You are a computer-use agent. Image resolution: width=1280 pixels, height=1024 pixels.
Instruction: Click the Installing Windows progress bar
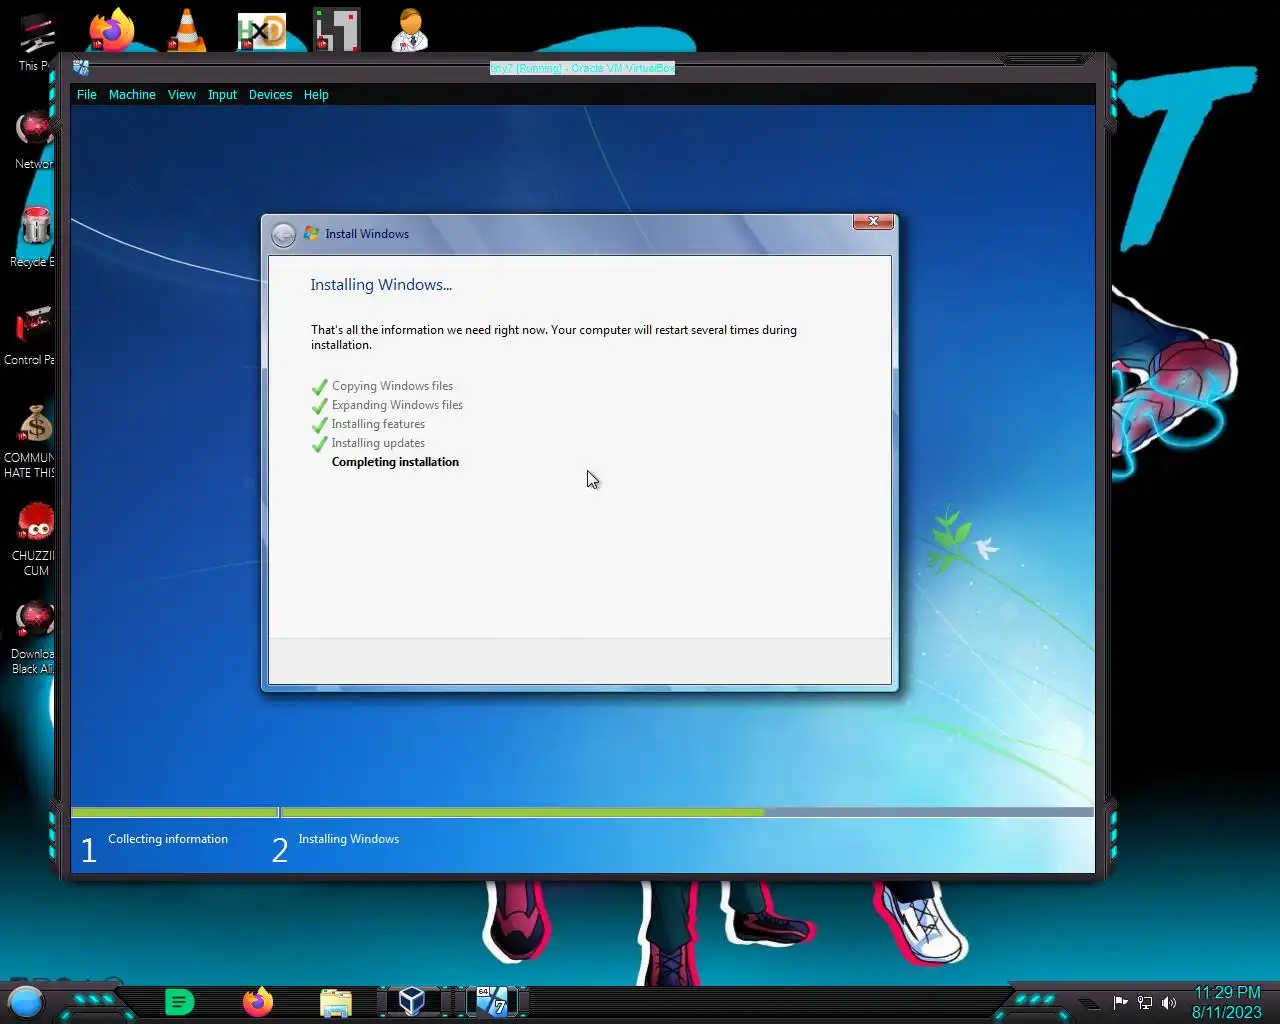[687, 812]
